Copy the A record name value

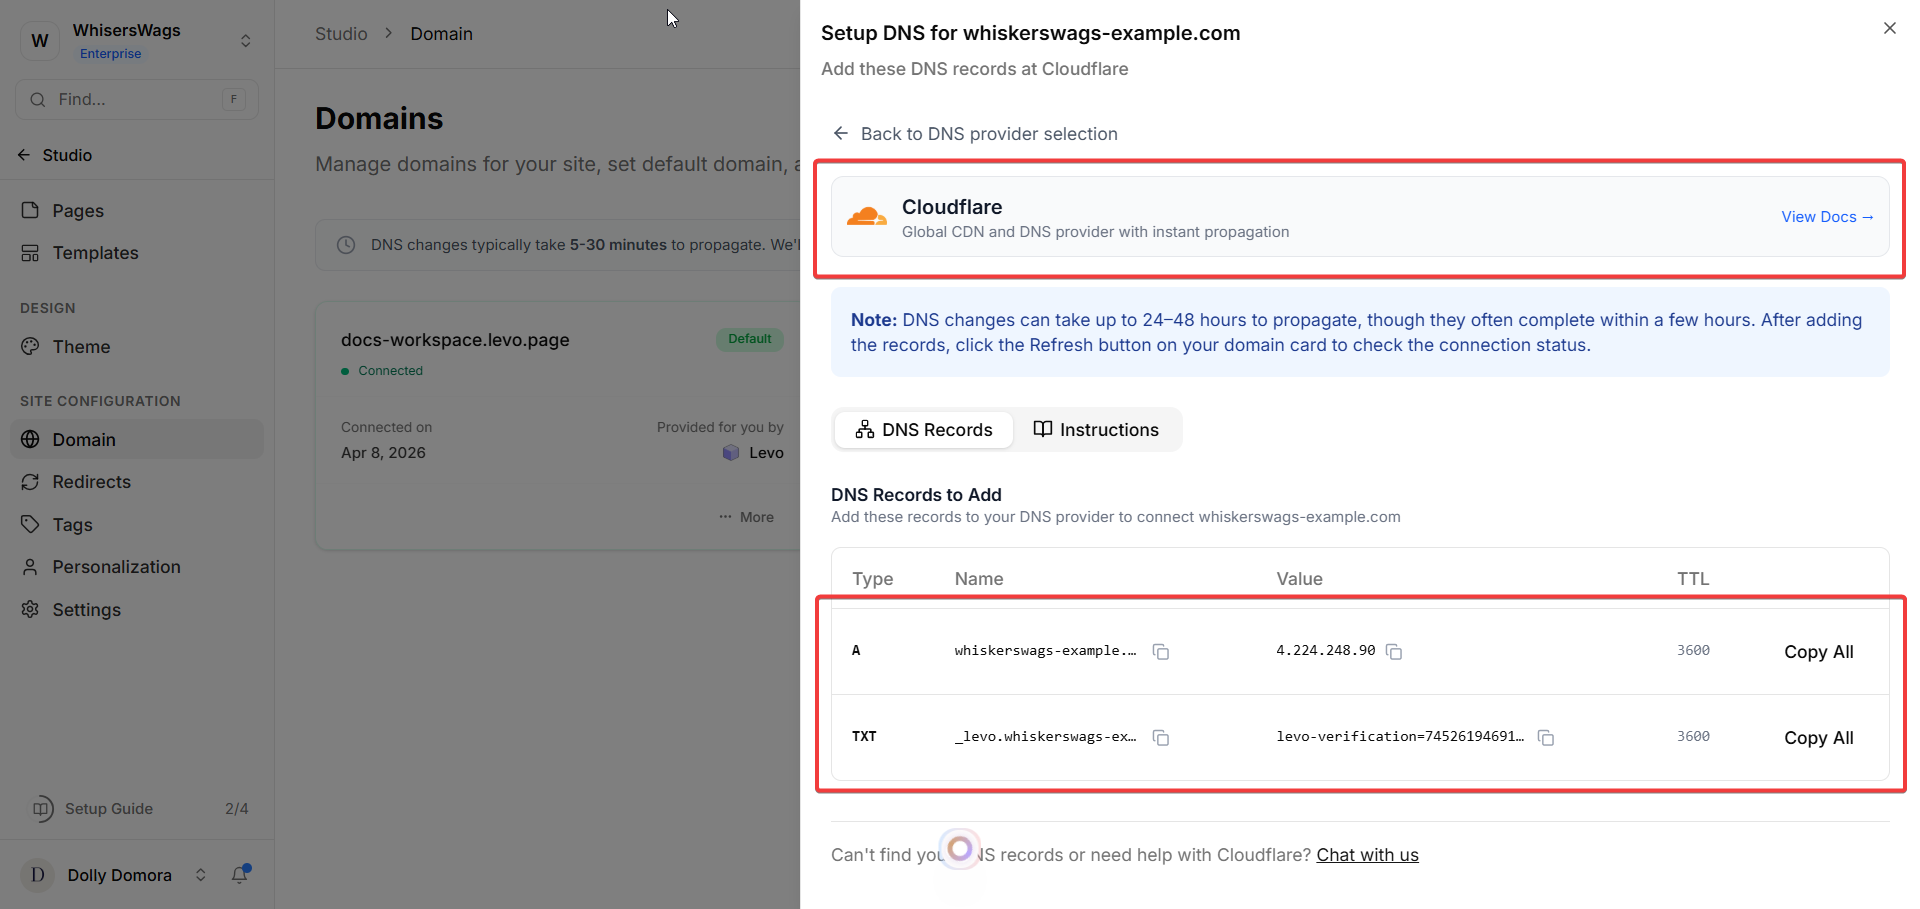[x=1161, y=652]
